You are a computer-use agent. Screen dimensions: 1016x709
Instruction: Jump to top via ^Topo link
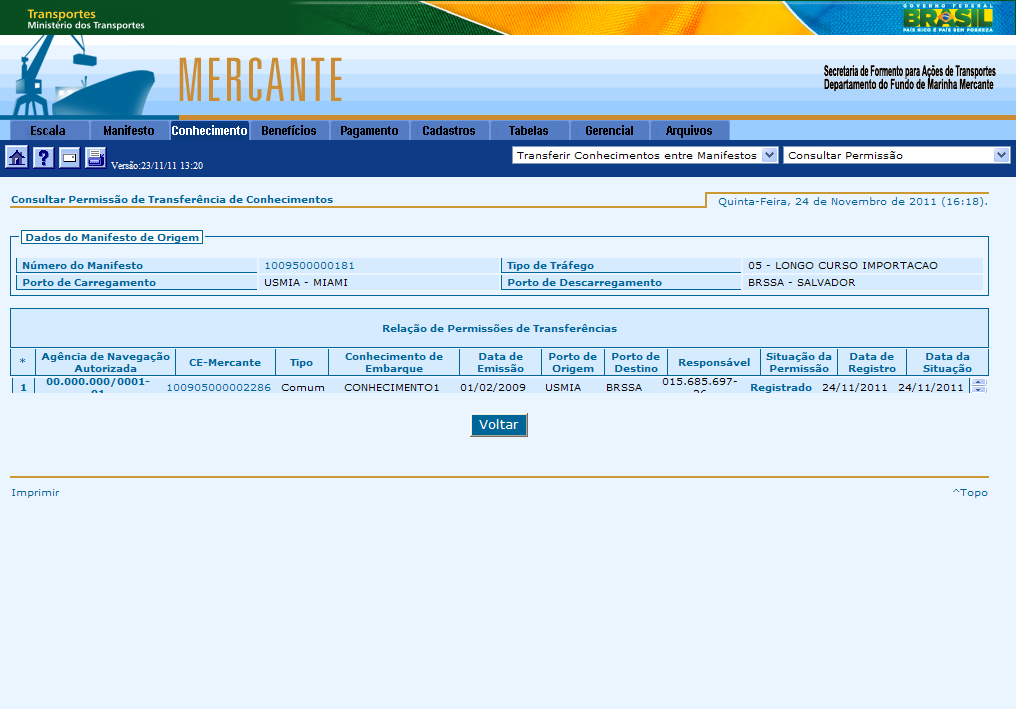tap(970, 492)
